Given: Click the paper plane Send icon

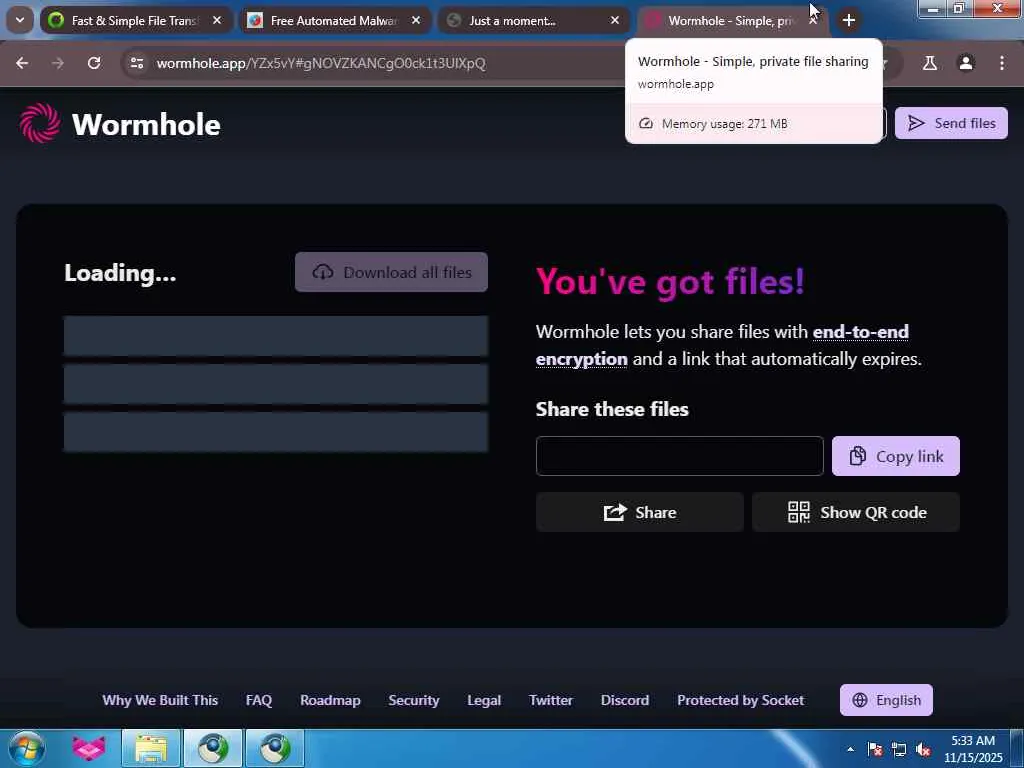Looking at the screenshot, I should pos(916,123).
